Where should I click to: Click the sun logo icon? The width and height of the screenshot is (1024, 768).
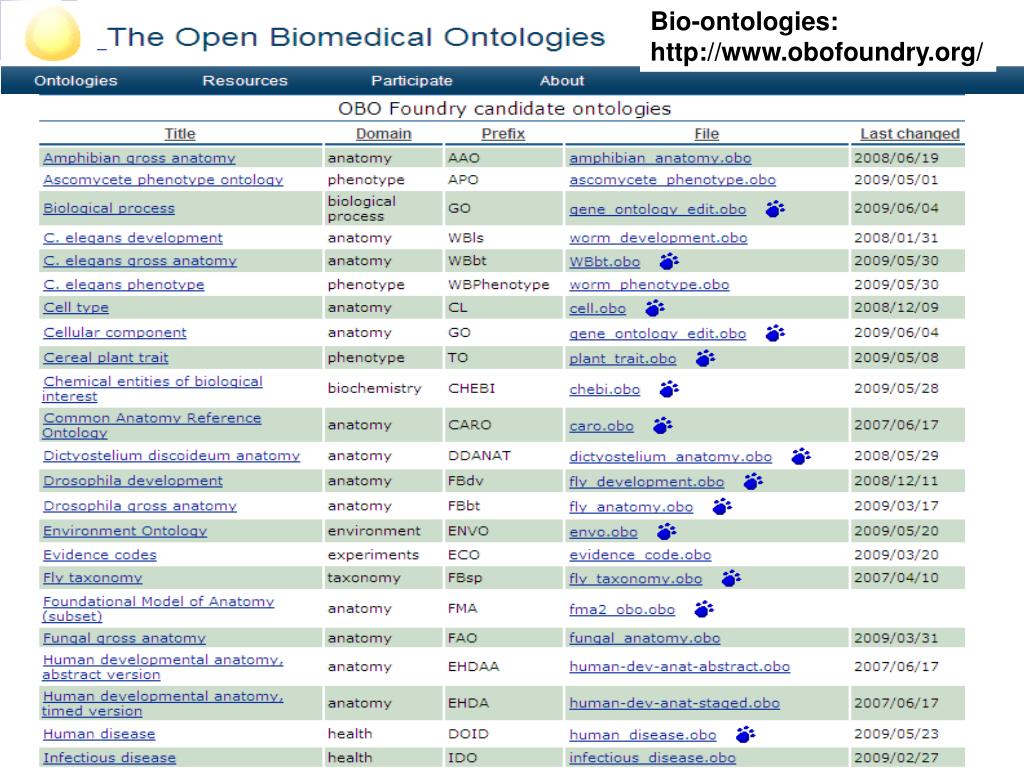[53, 33]
